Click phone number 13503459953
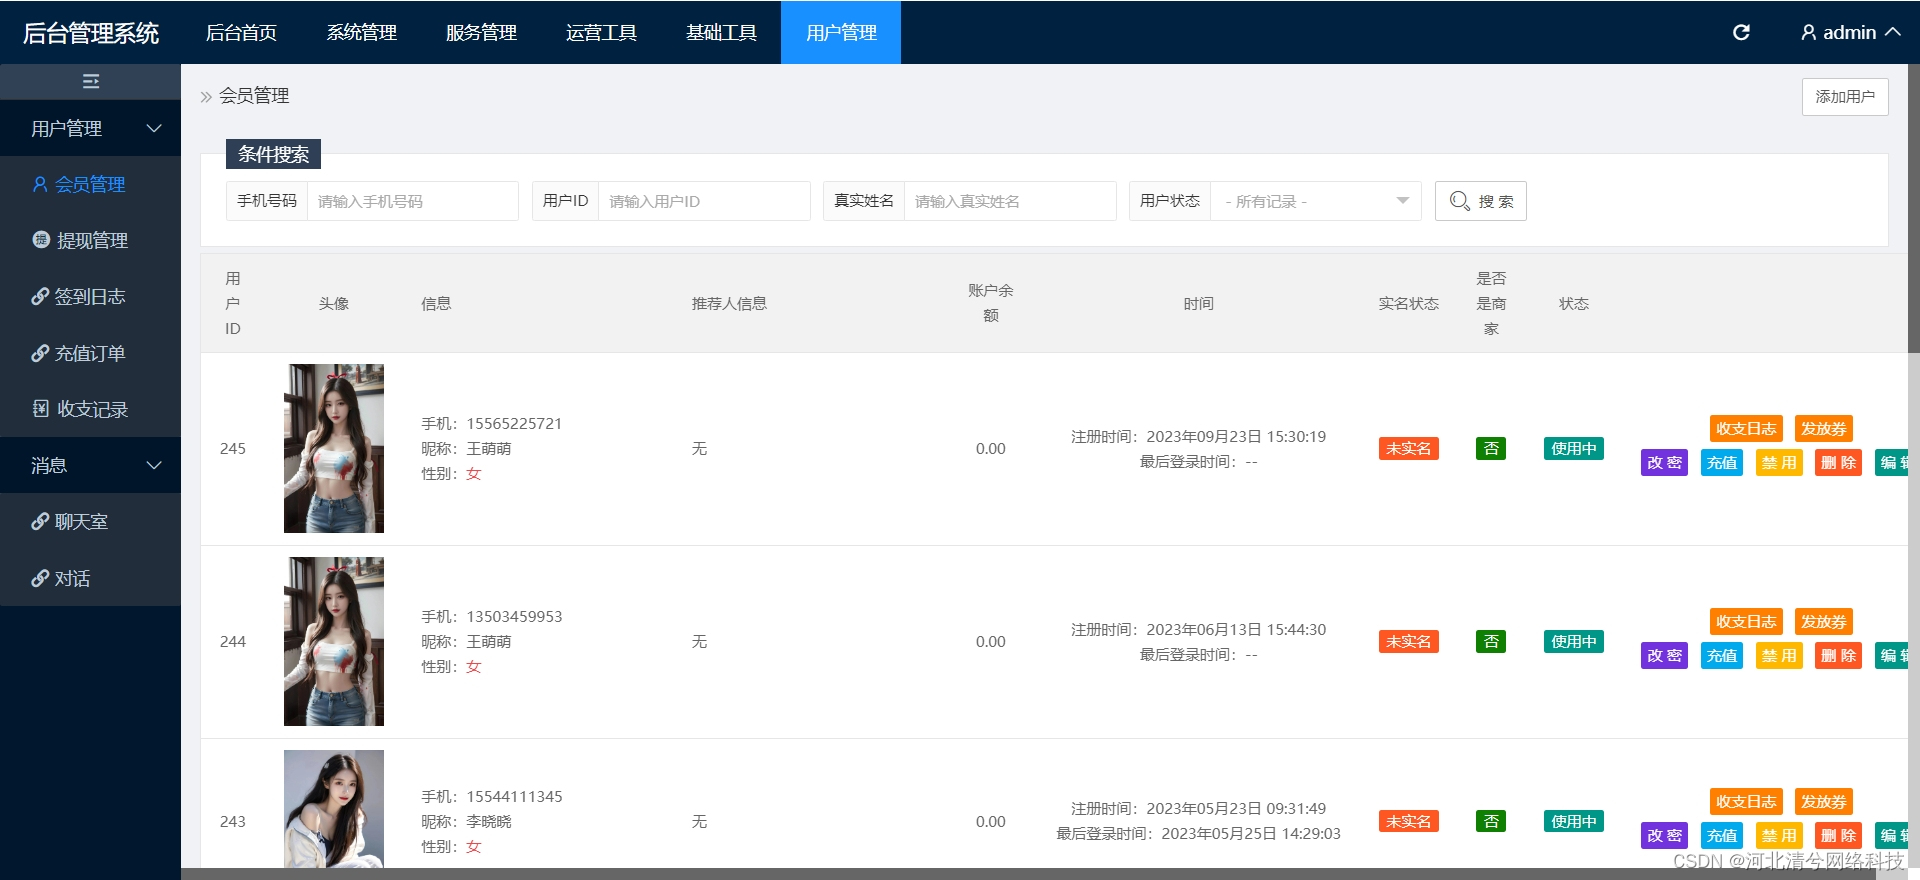 click(514, 616)
